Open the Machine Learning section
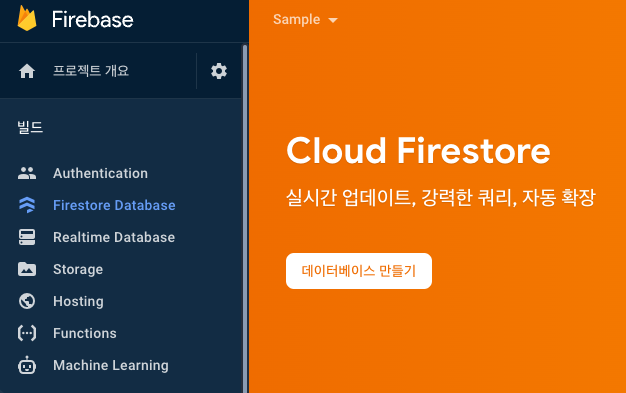The image size is (626, 393). [x=111, y=365]
